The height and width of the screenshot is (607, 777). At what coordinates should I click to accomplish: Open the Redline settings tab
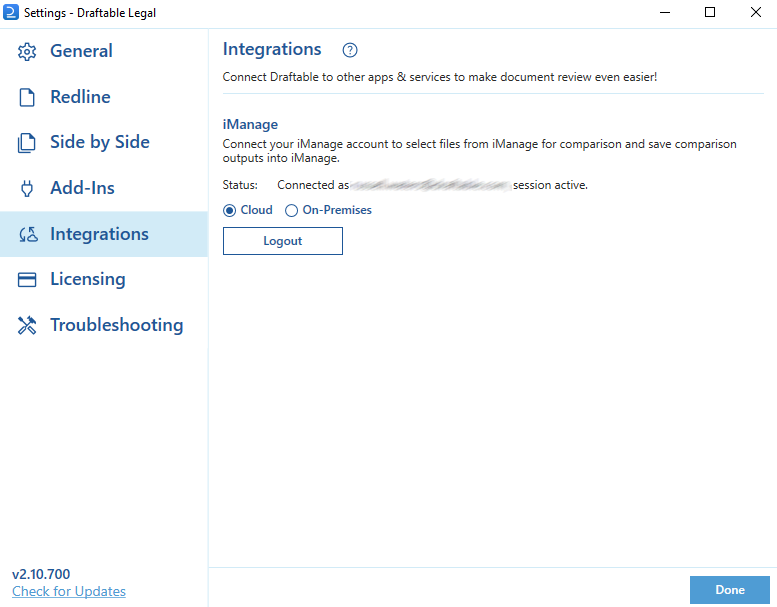click(x=104, y=97)
